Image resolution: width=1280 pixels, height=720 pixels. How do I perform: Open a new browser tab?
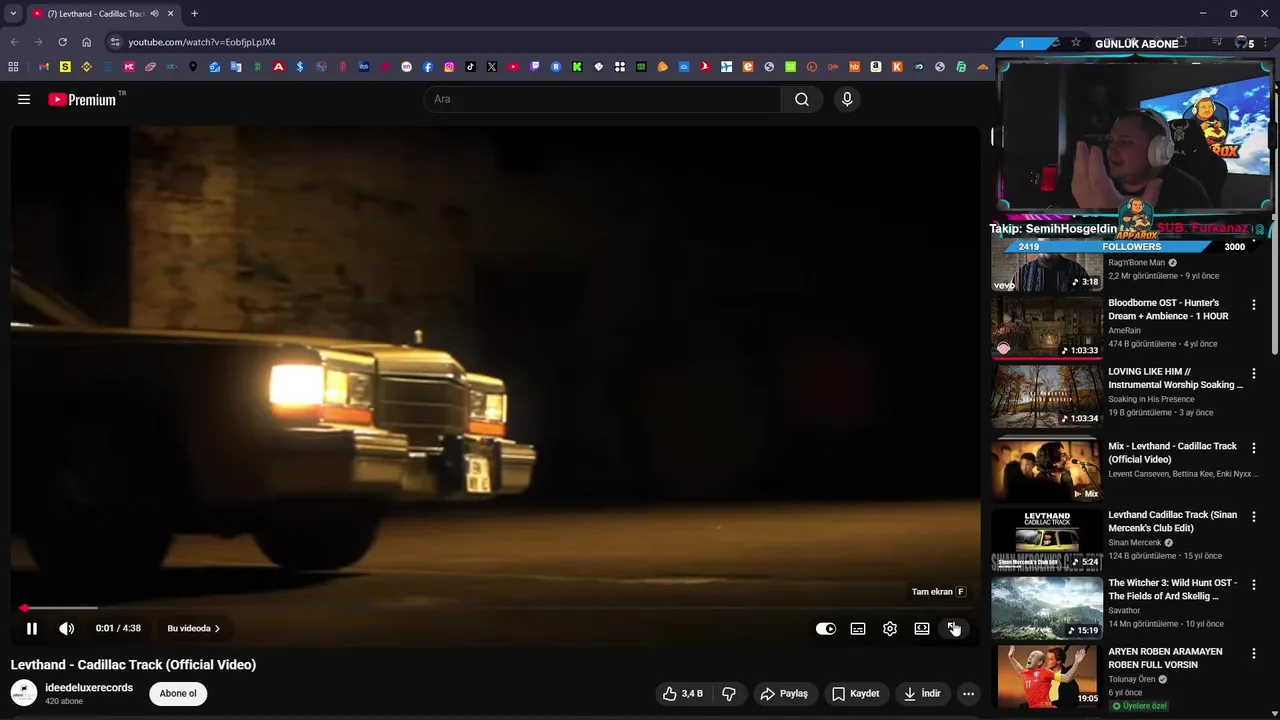194,14
